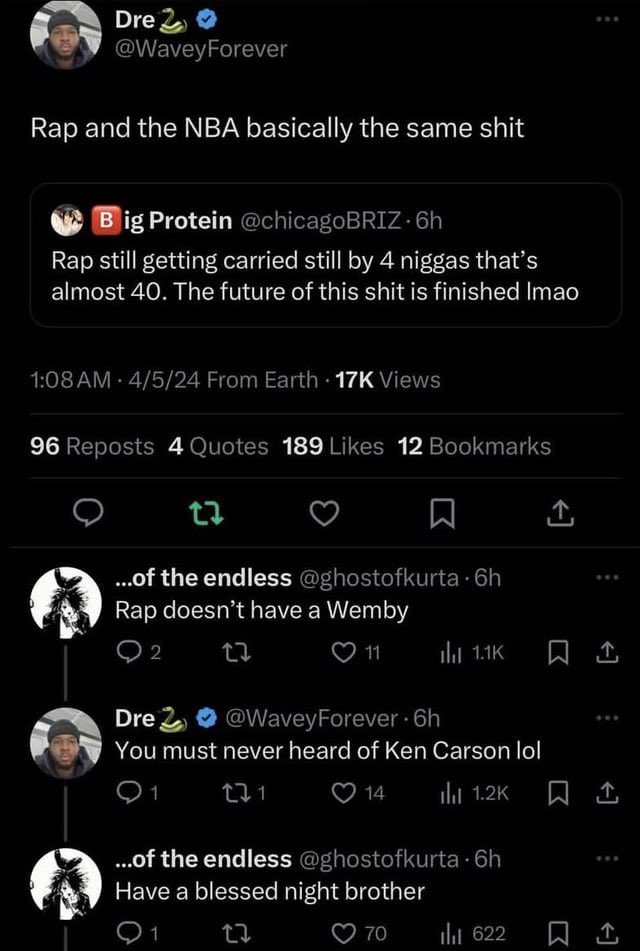Open more options for main tweet
The width and height of the screenshot is (640, 951).
click(607, 19)
